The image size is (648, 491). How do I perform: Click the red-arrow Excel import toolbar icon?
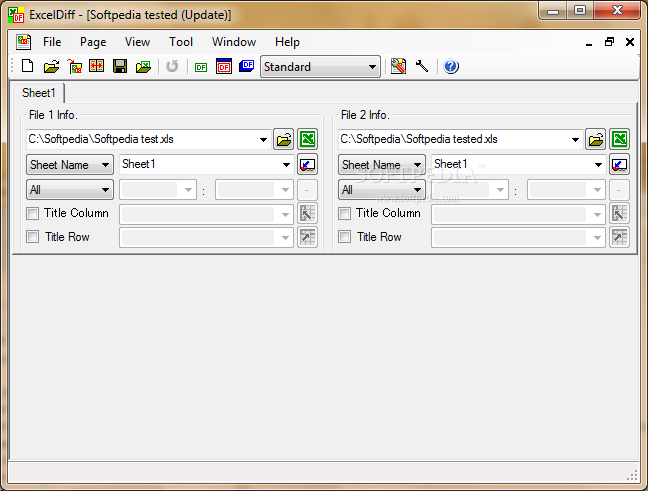click(75, 66)
